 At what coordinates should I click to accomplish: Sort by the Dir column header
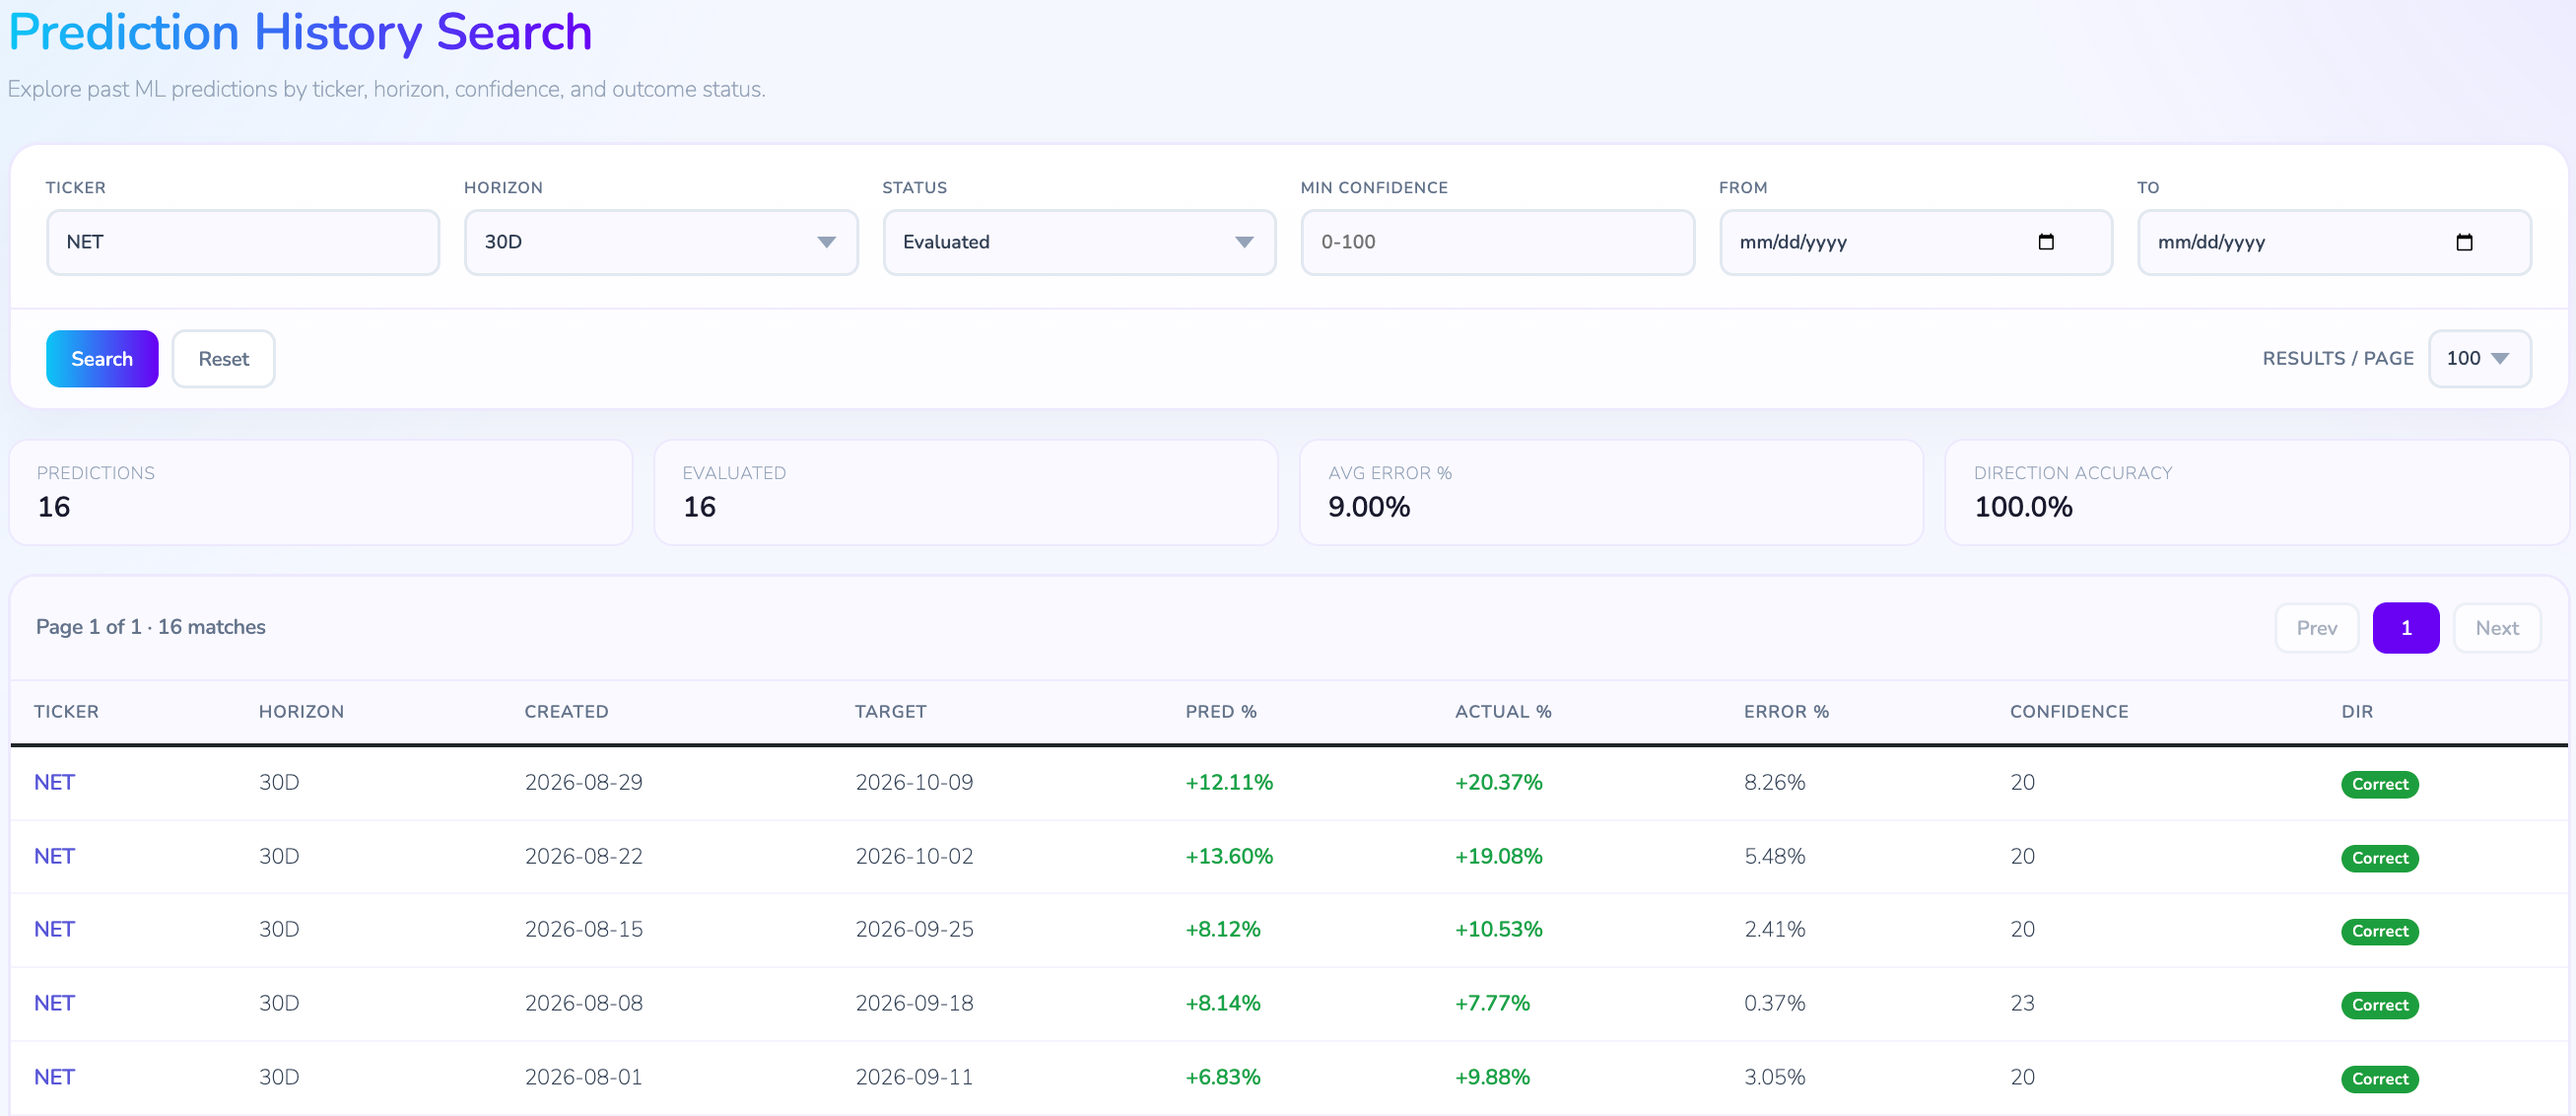[x=2356, y=712]
